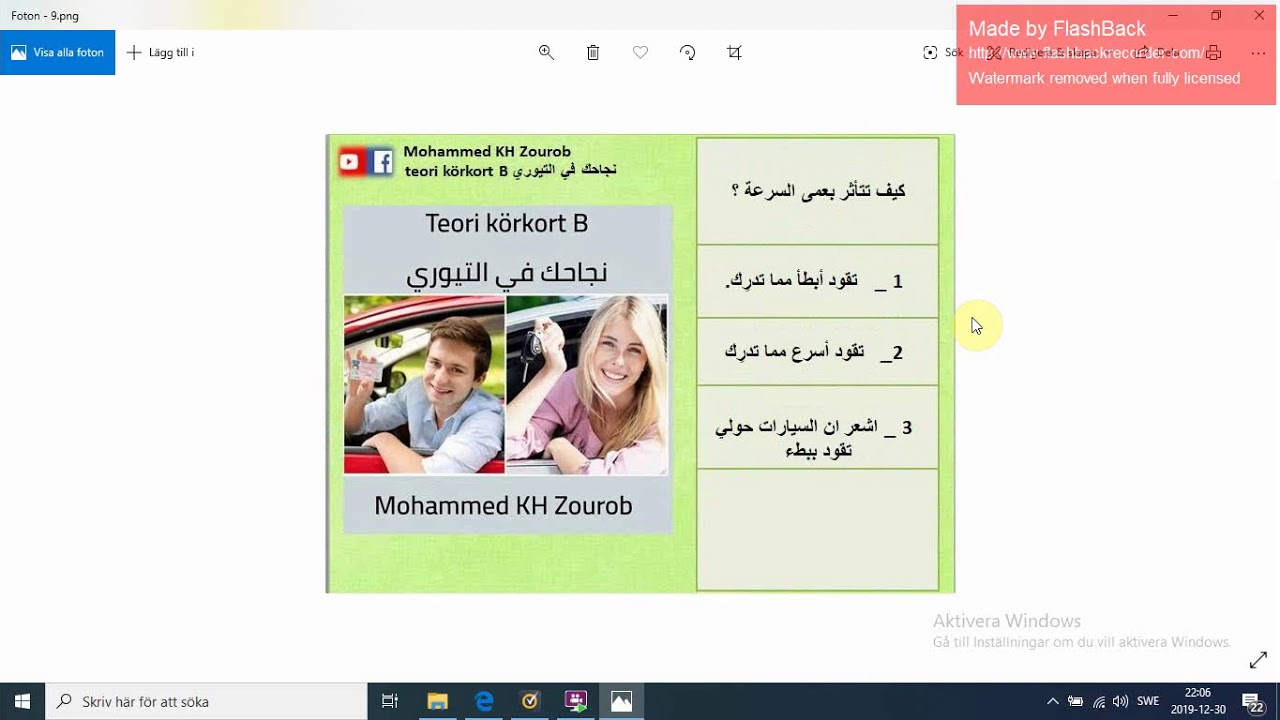Screen dimensions: 1280x720
Task: Open the three-dot more options menu
Action: 1258,53
